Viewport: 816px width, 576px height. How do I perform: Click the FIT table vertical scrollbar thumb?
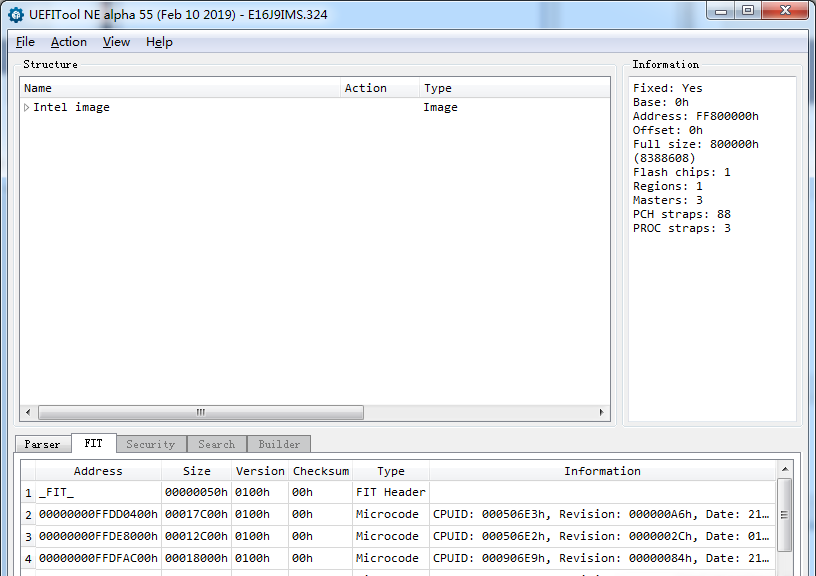[785, 515]
